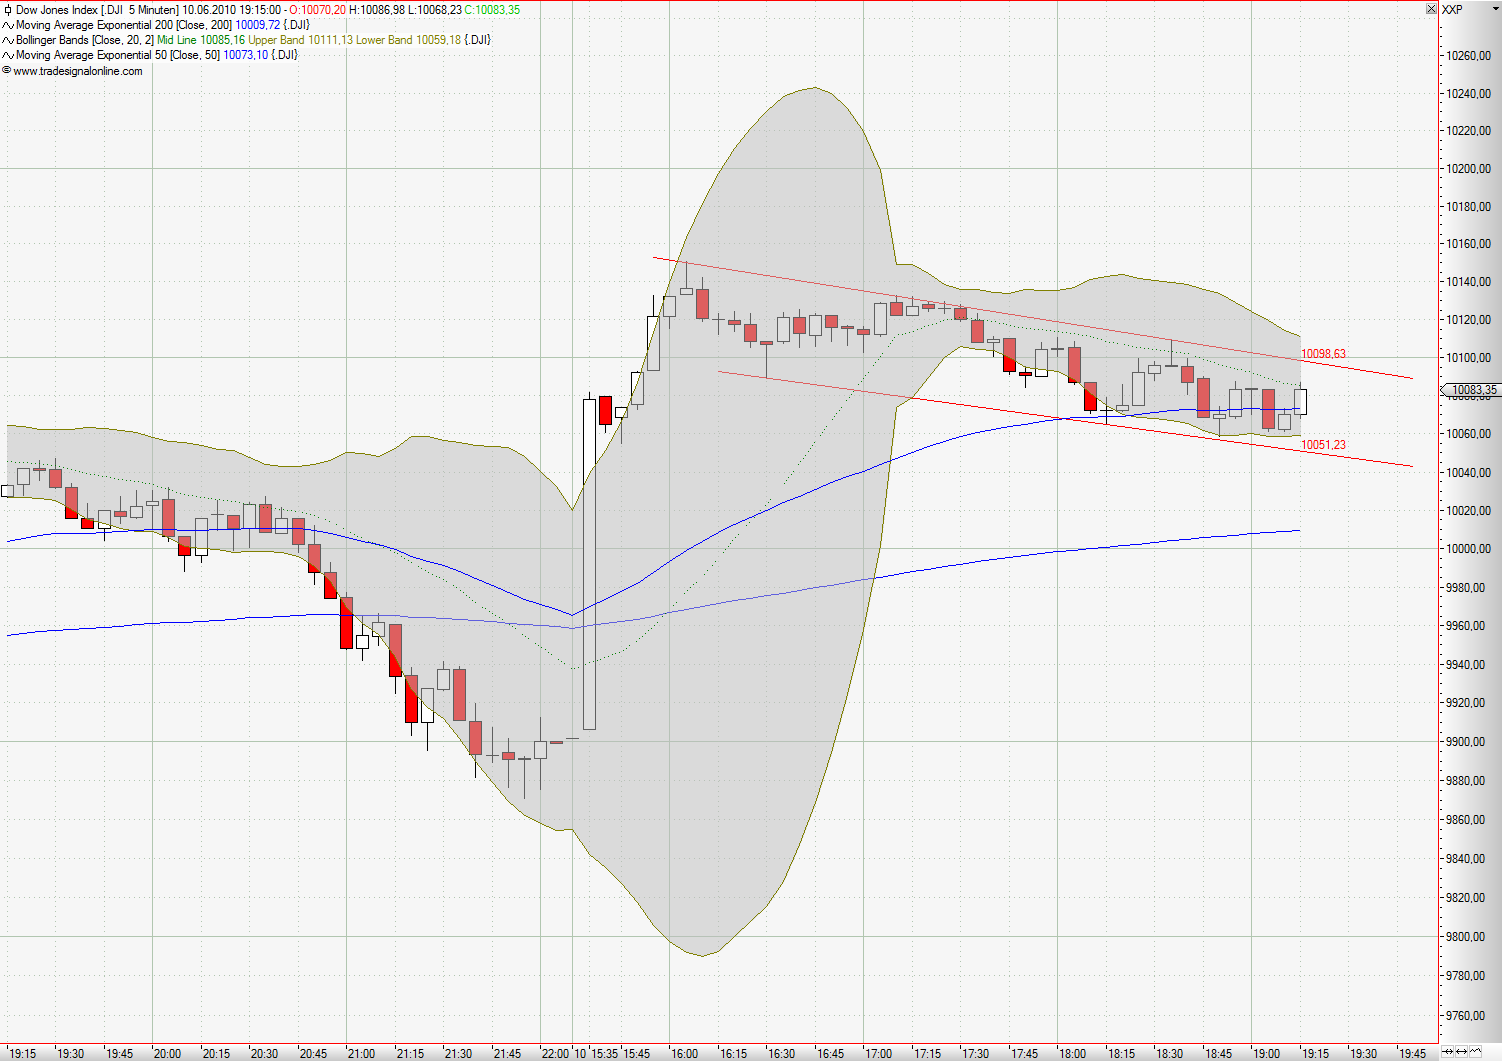Click the close value C:10083,35 in the legend
1502x1061 pixels.
(x=492, y=10)
